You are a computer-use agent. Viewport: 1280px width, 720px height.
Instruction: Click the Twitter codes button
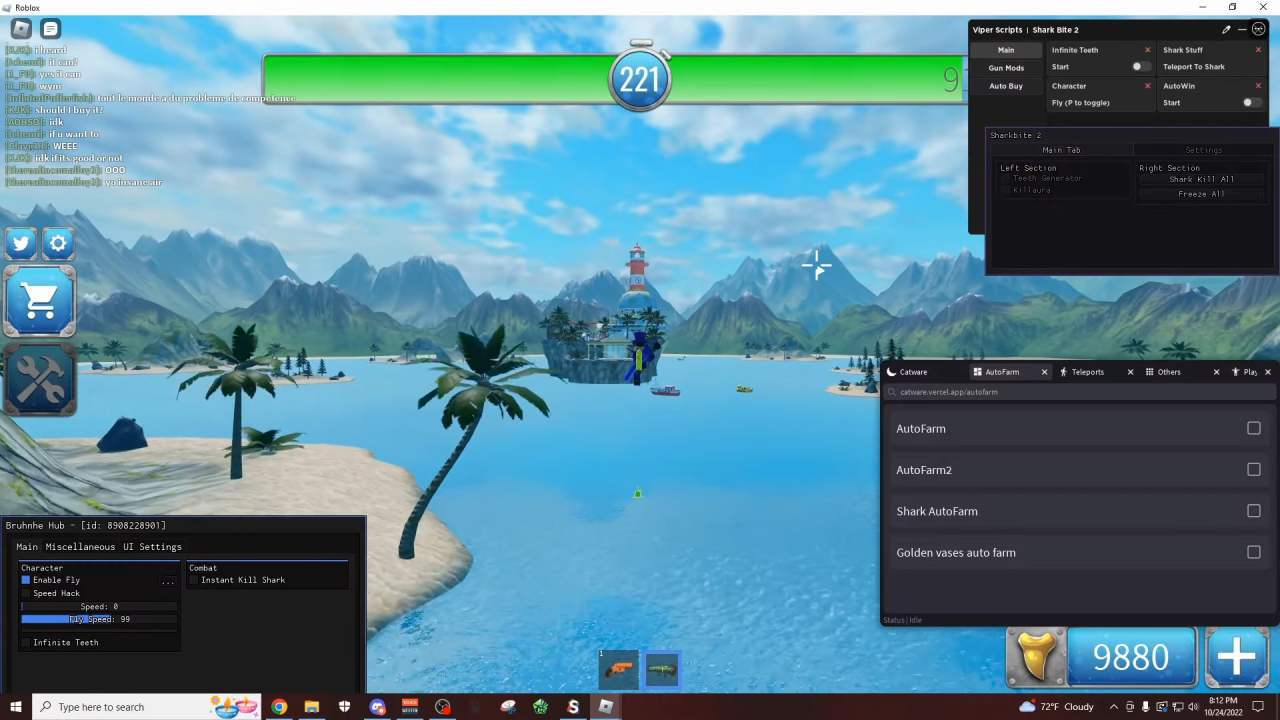tap(21, 243)
